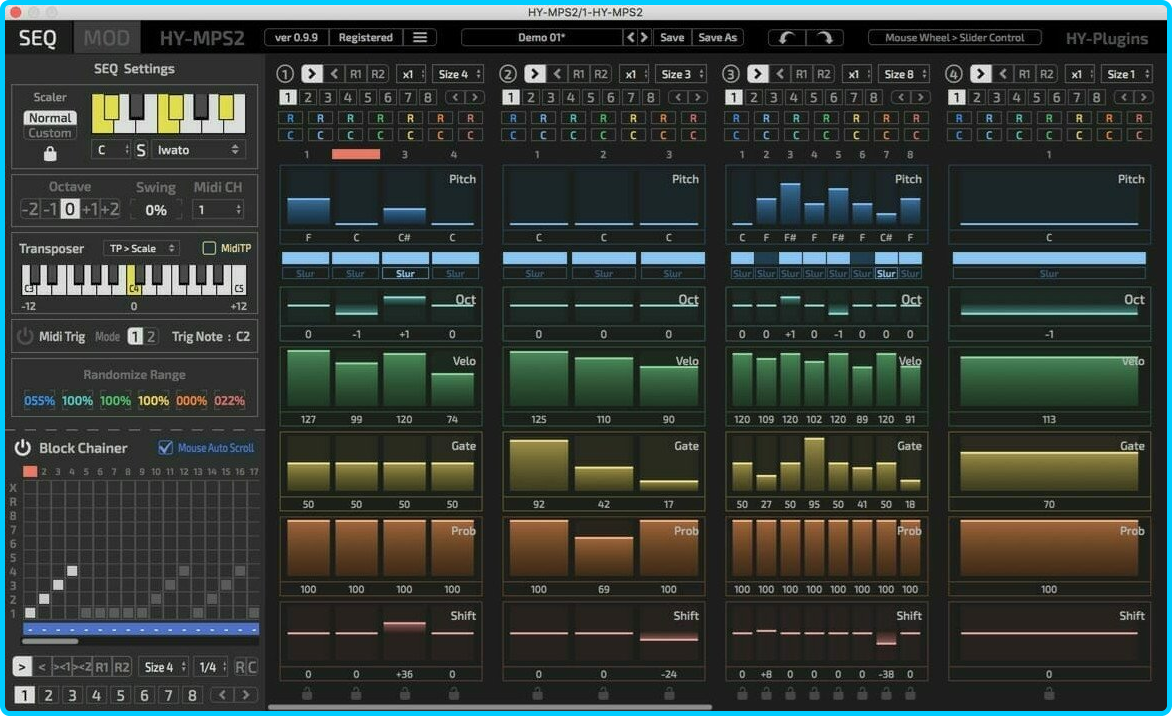This screenshot has width=1172, height=716.
Task: Adjust sequencer 2 Prob bar with value 69
Action: point(603,555)
